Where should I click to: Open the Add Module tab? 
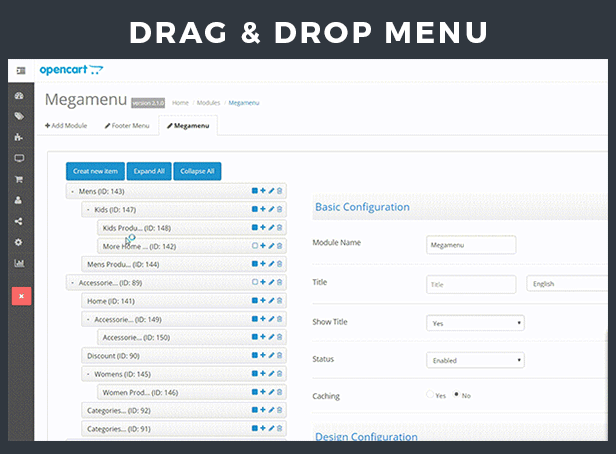(x=66, y=126)
